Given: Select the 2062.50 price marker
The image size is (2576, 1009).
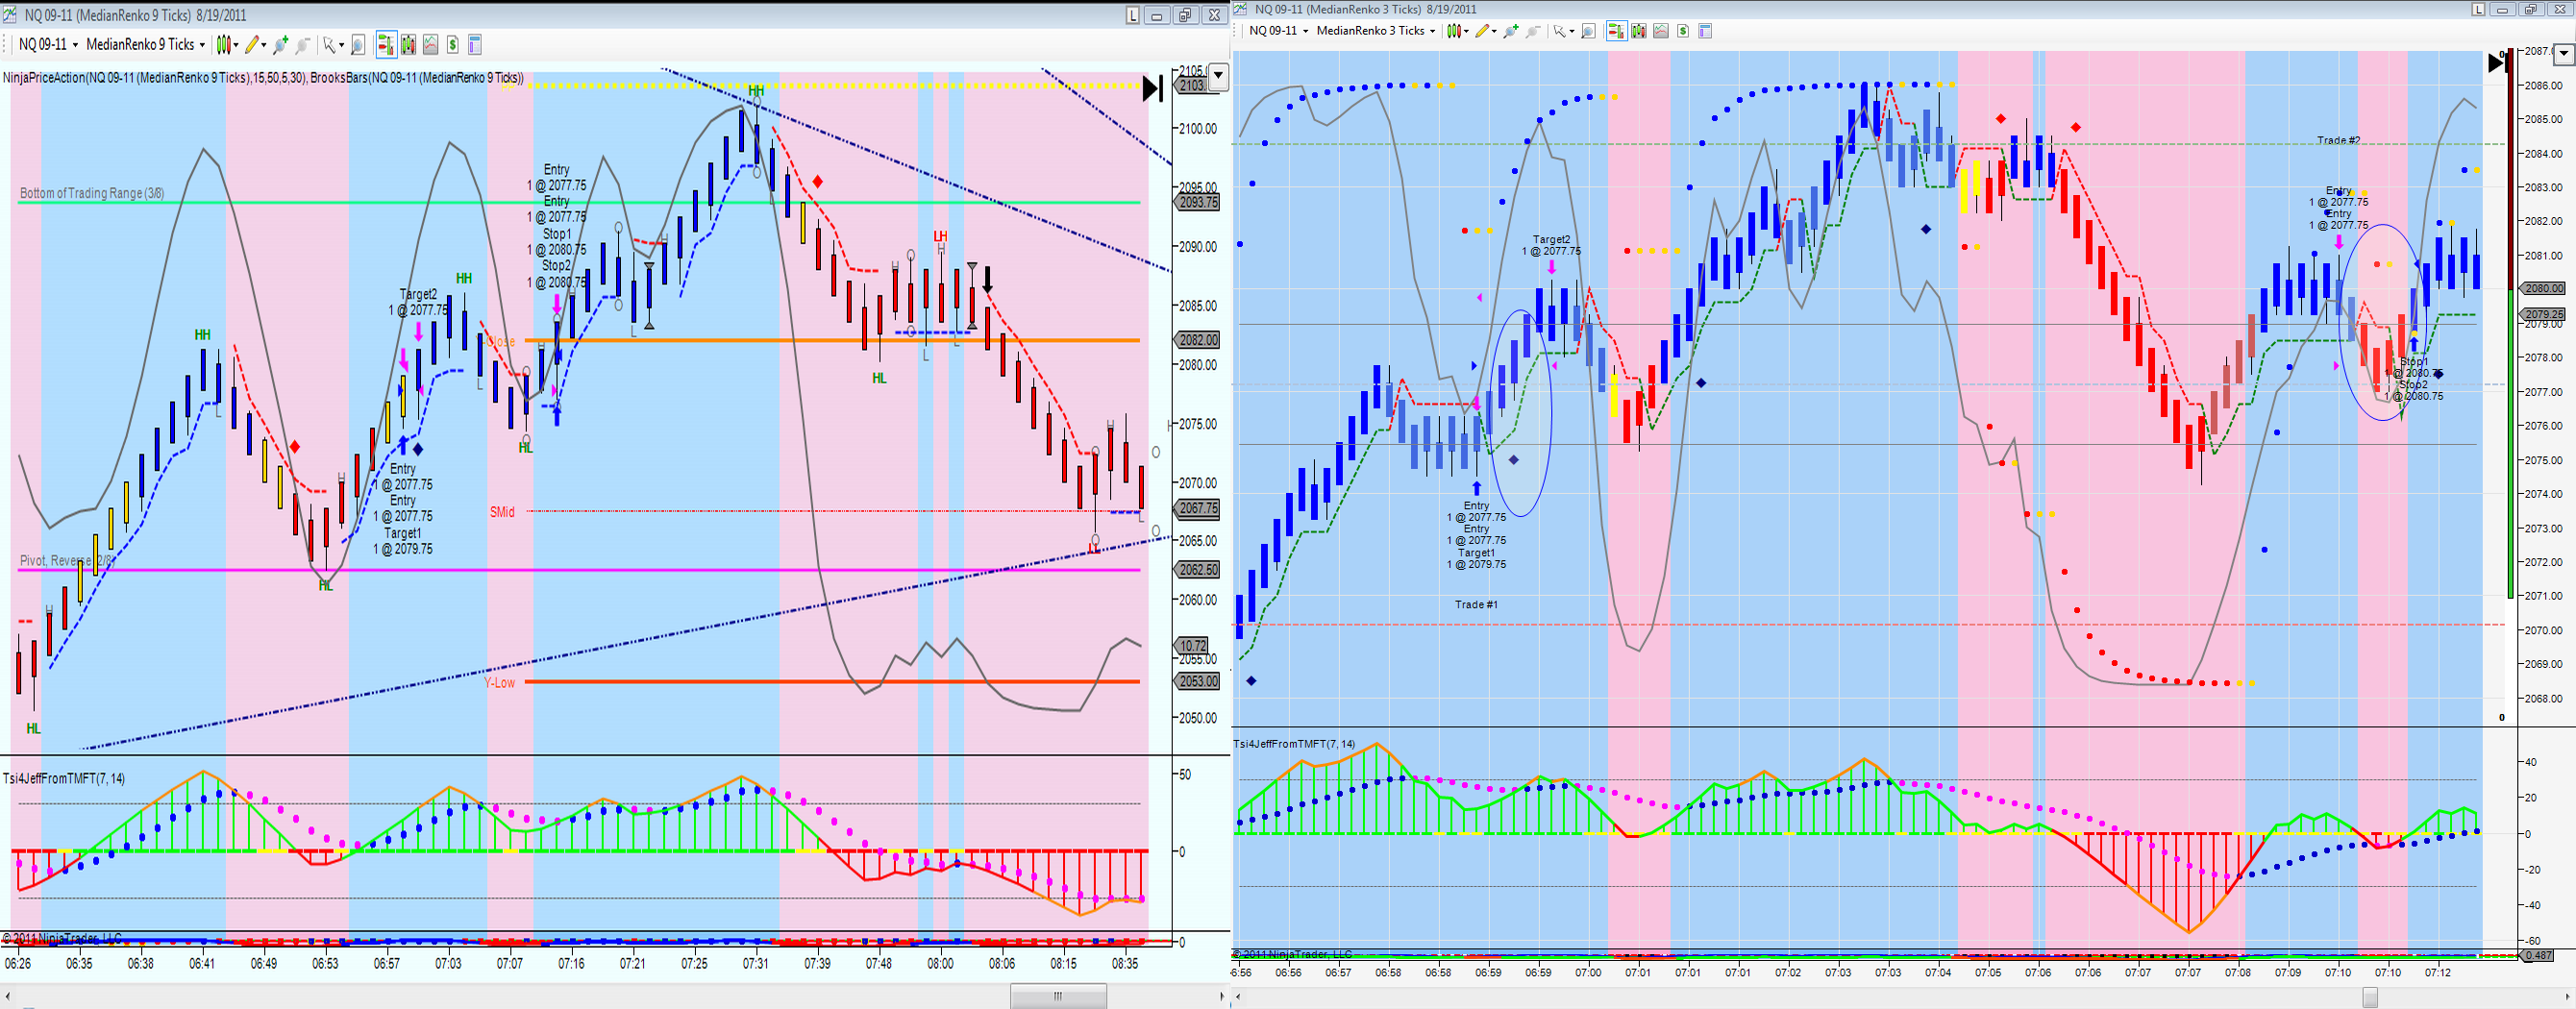Looking at the screenshot, I should (1199, 569).
